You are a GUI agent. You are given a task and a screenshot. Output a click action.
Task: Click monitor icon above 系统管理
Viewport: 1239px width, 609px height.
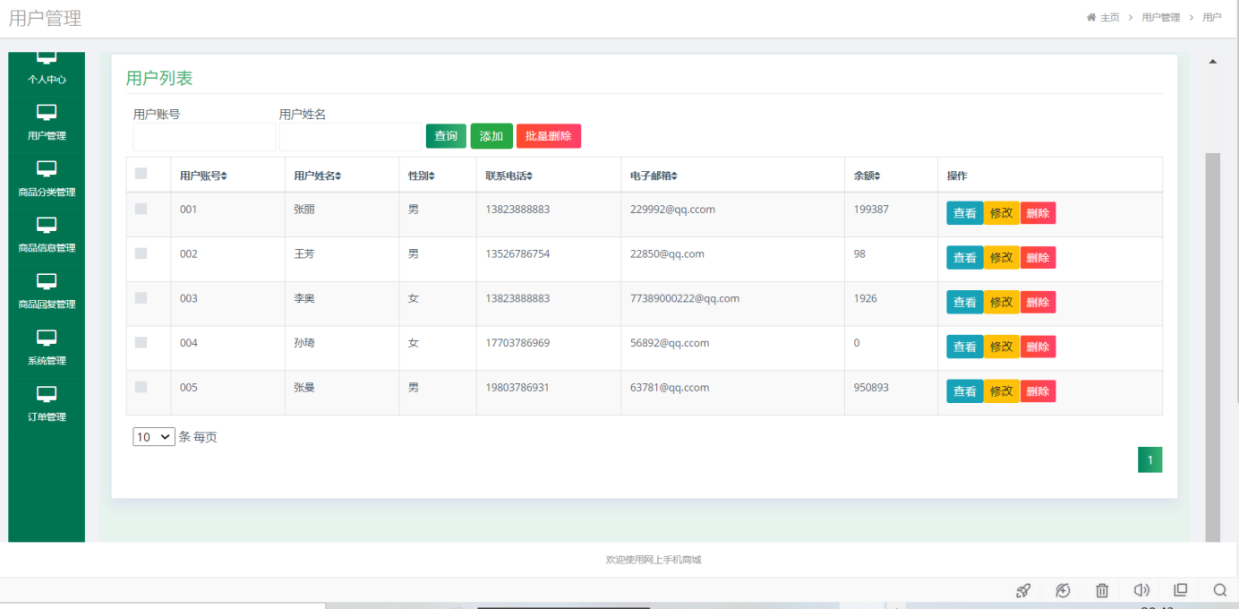(x=47, y=337)
